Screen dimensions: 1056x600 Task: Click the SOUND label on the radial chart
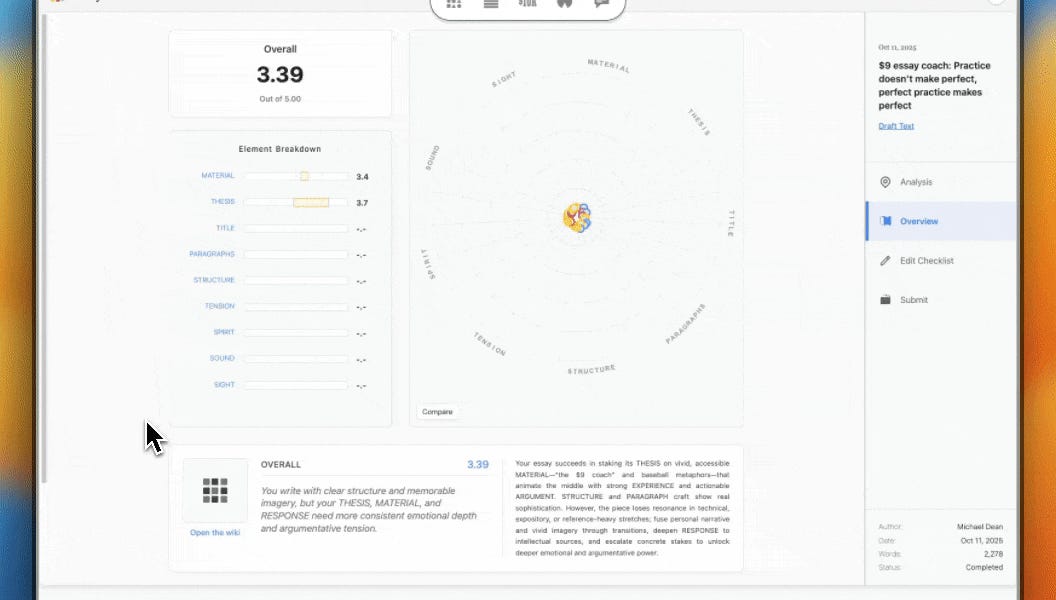point(432,158)
